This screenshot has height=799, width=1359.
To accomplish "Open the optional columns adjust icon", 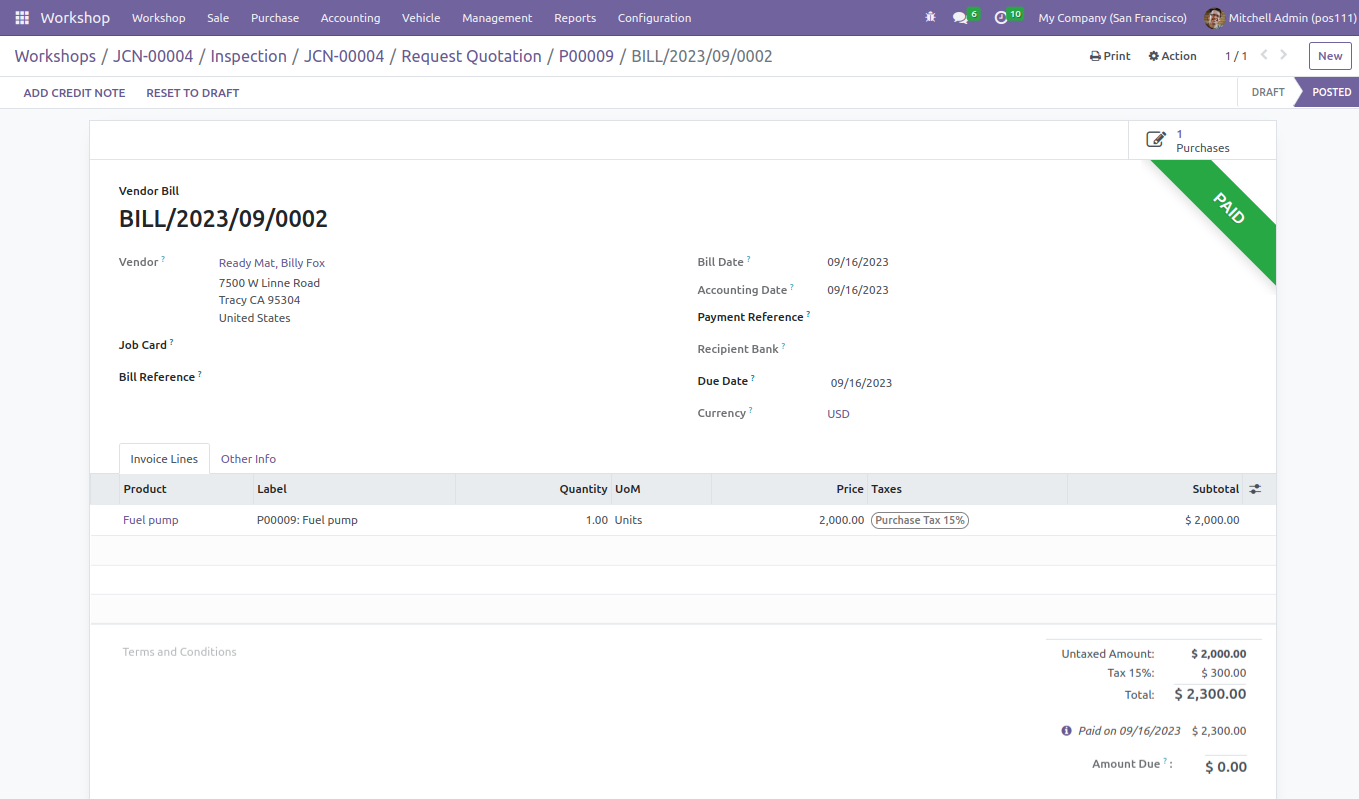I will pyautogui.click(x=1255, y=490).
